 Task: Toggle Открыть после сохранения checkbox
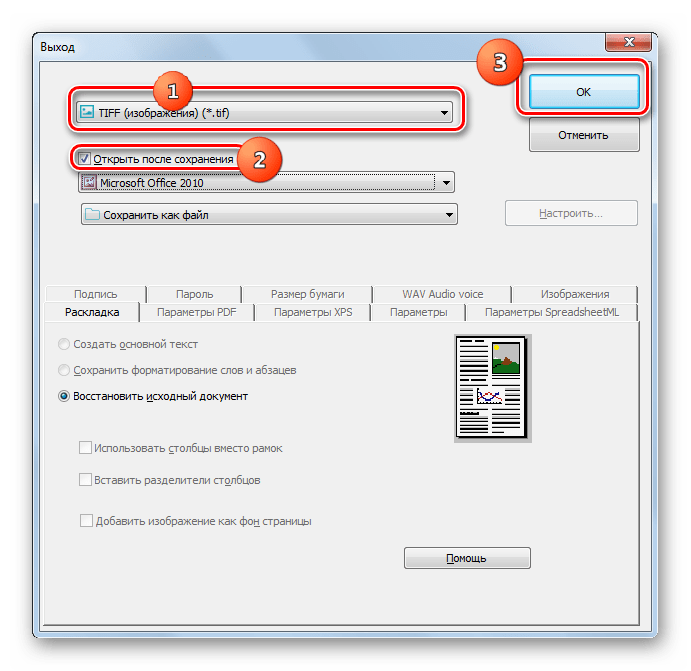coord(85,159)
